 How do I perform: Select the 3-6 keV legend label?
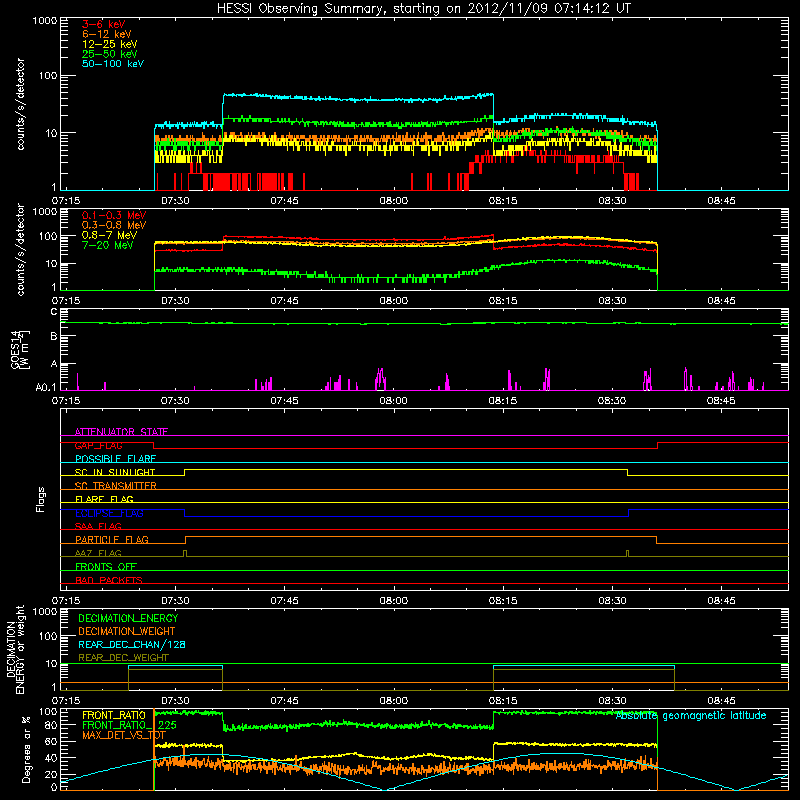click(104, 24)
